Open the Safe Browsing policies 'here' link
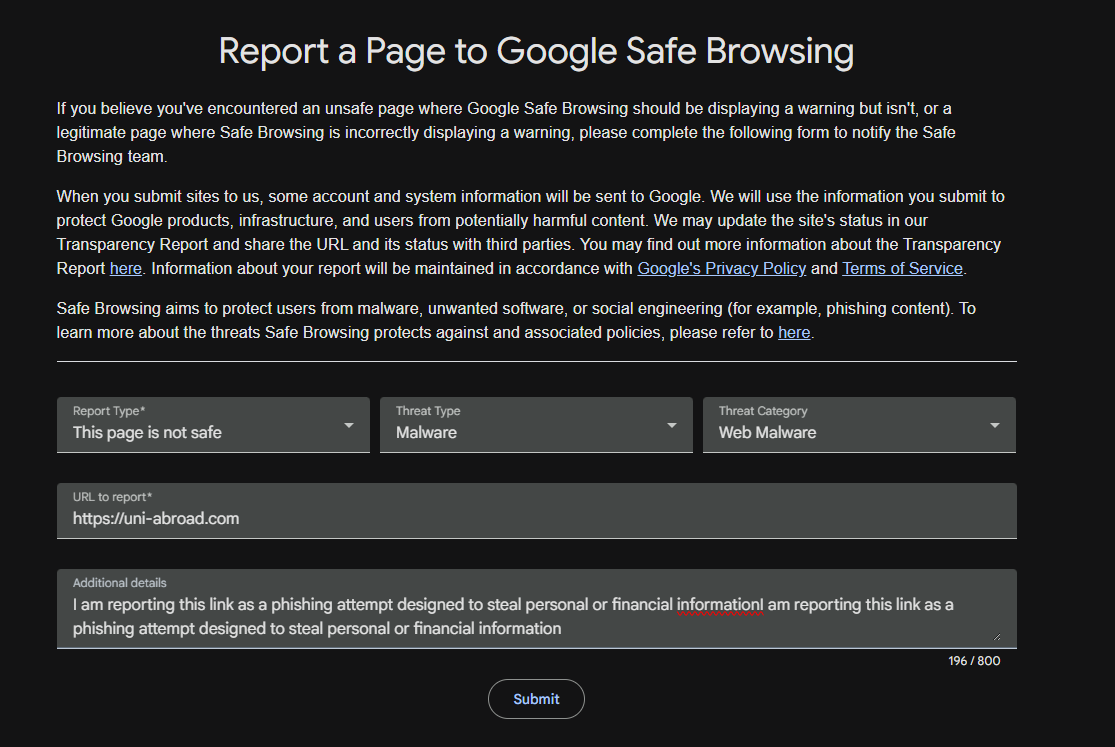Screen dimensions: 1115x747 [794, 332]
